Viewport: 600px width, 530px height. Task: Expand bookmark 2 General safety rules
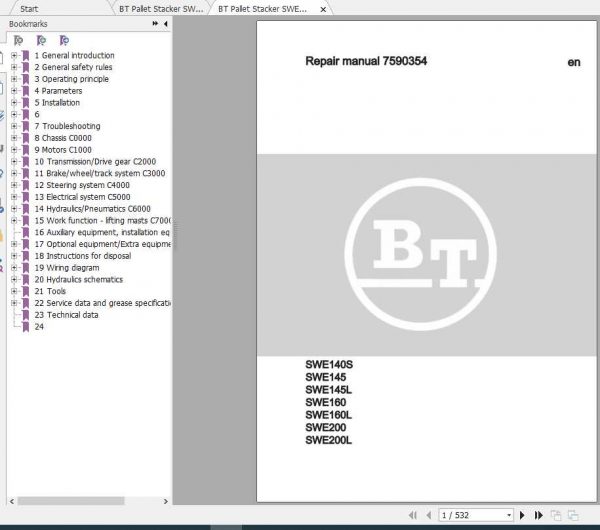pyautogui.click(x=14, y=67)
